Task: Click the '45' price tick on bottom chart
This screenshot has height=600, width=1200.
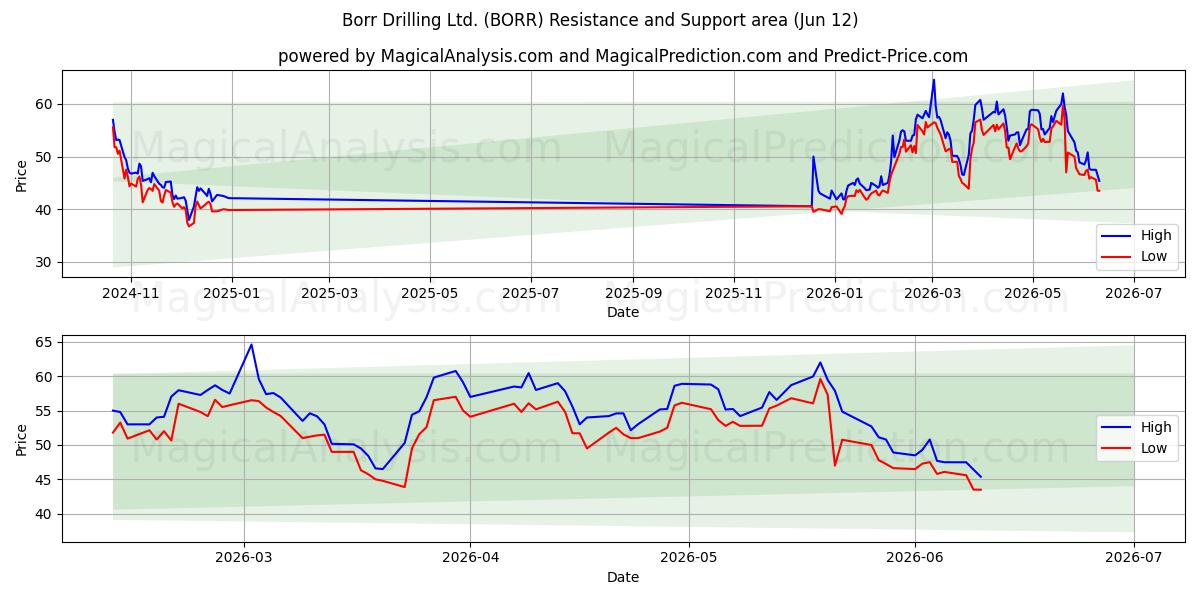Action: point(46,480)
